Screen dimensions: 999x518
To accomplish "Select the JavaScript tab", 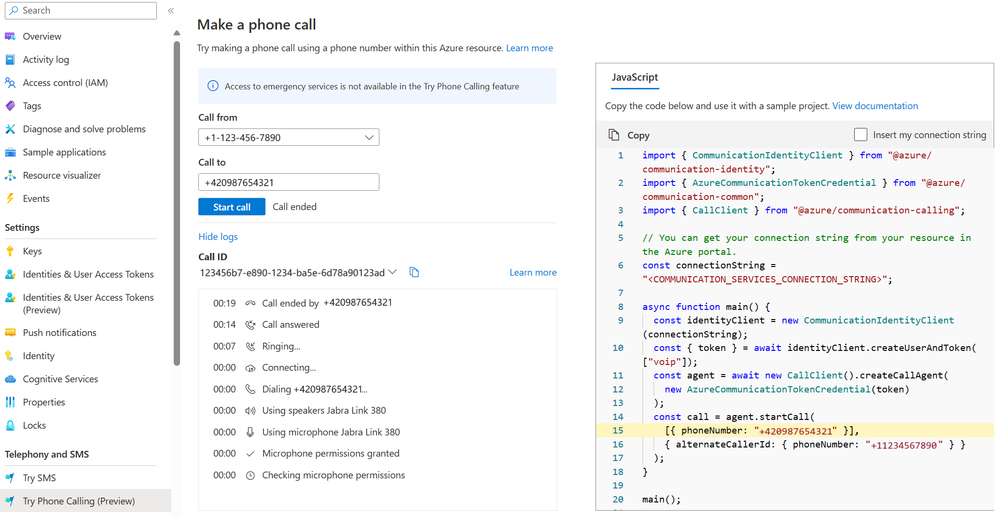I will 635,77.
